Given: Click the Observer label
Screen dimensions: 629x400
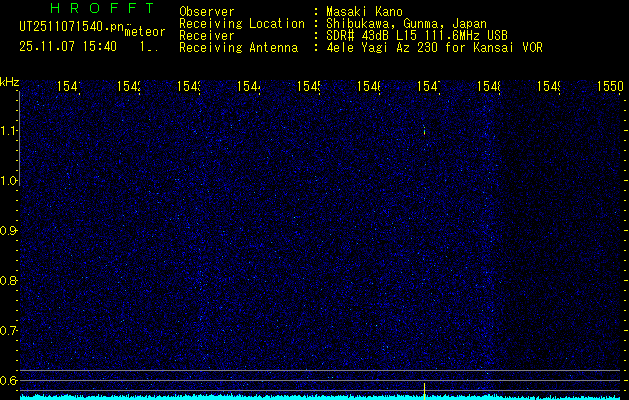Looking at the screenshot, I should 207,12.
